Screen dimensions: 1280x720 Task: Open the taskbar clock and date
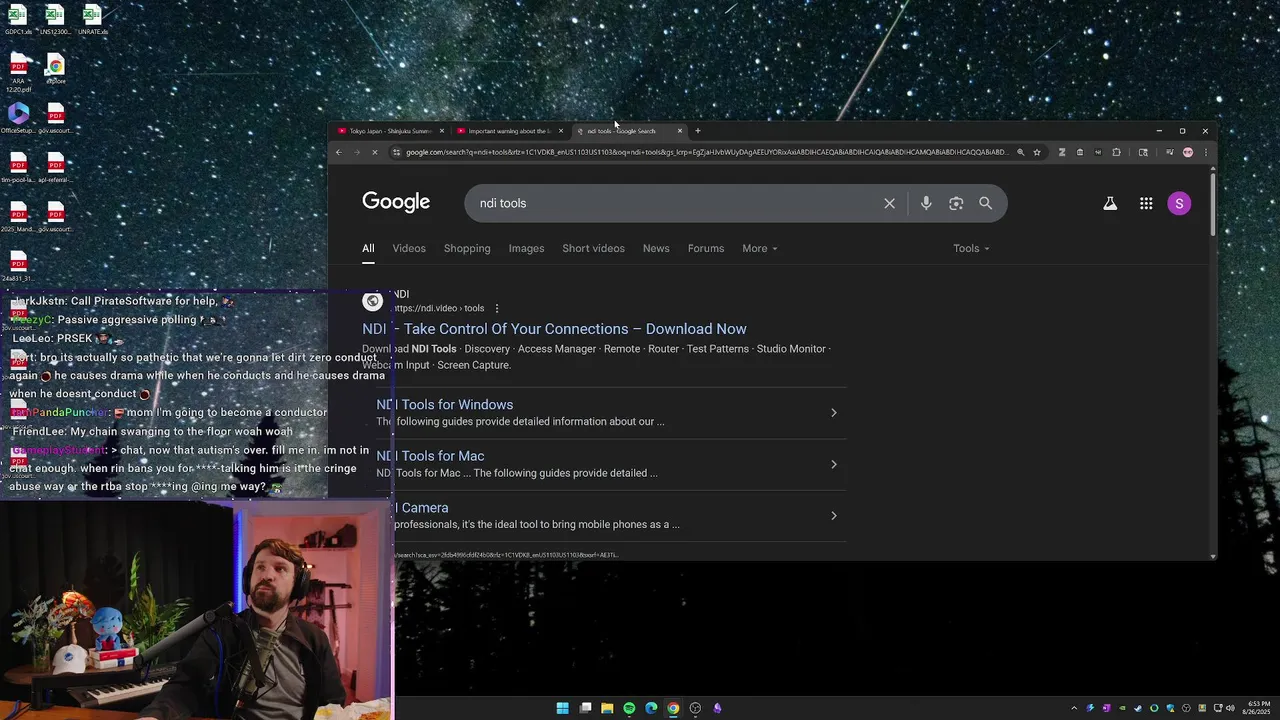[x=1257, y=708]
